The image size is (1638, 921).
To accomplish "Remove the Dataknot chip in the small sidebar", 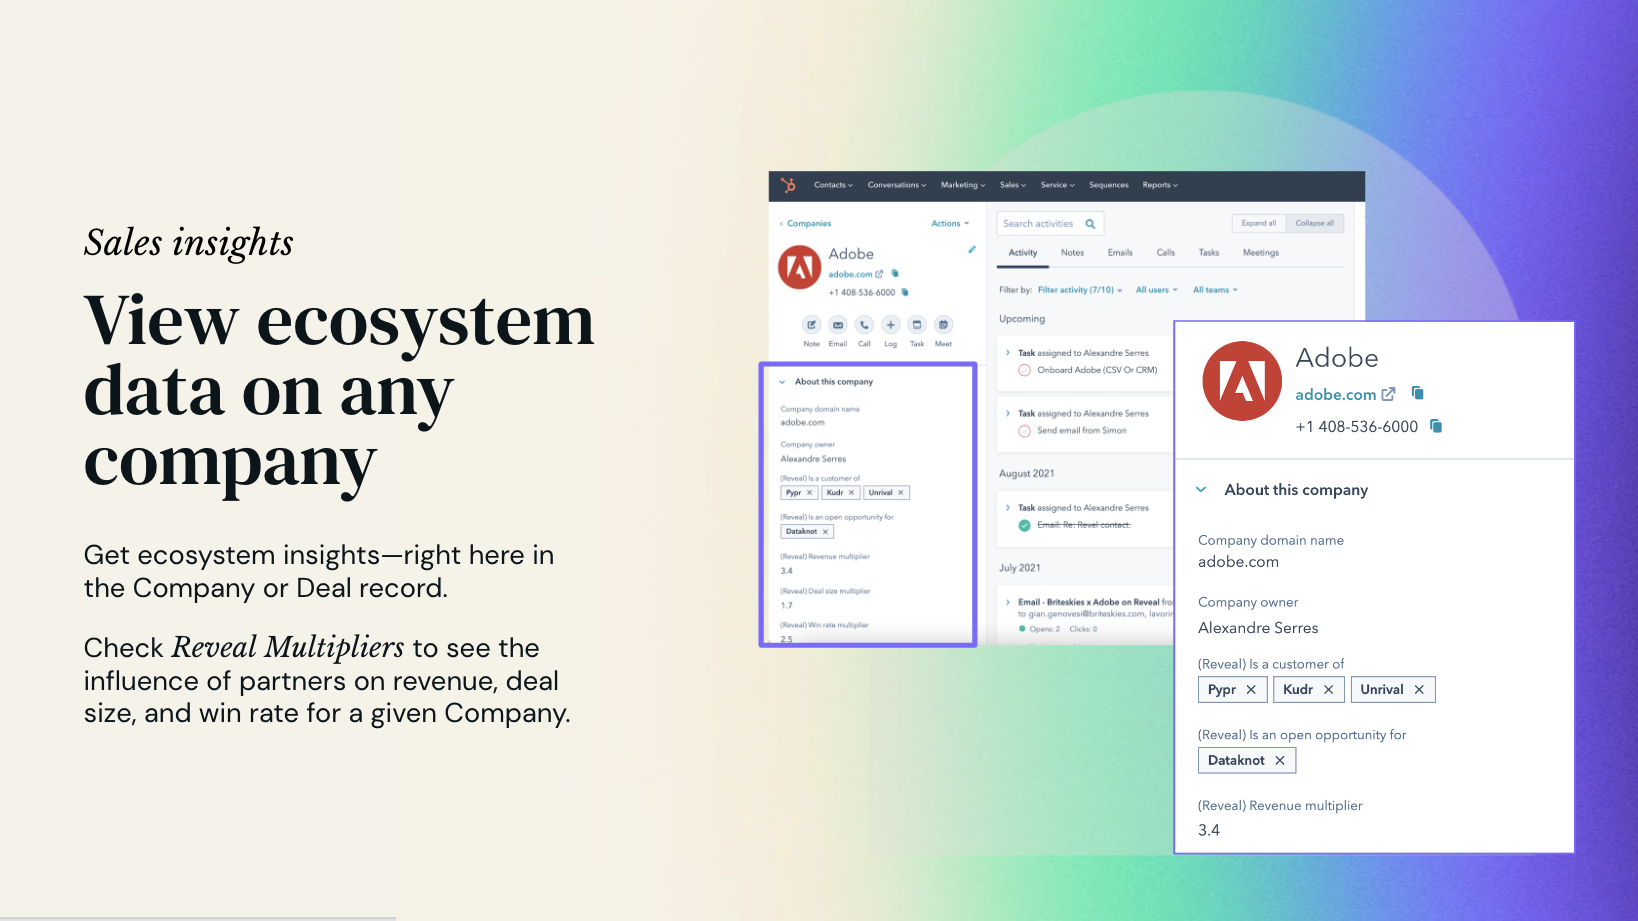I will point(825,532).
